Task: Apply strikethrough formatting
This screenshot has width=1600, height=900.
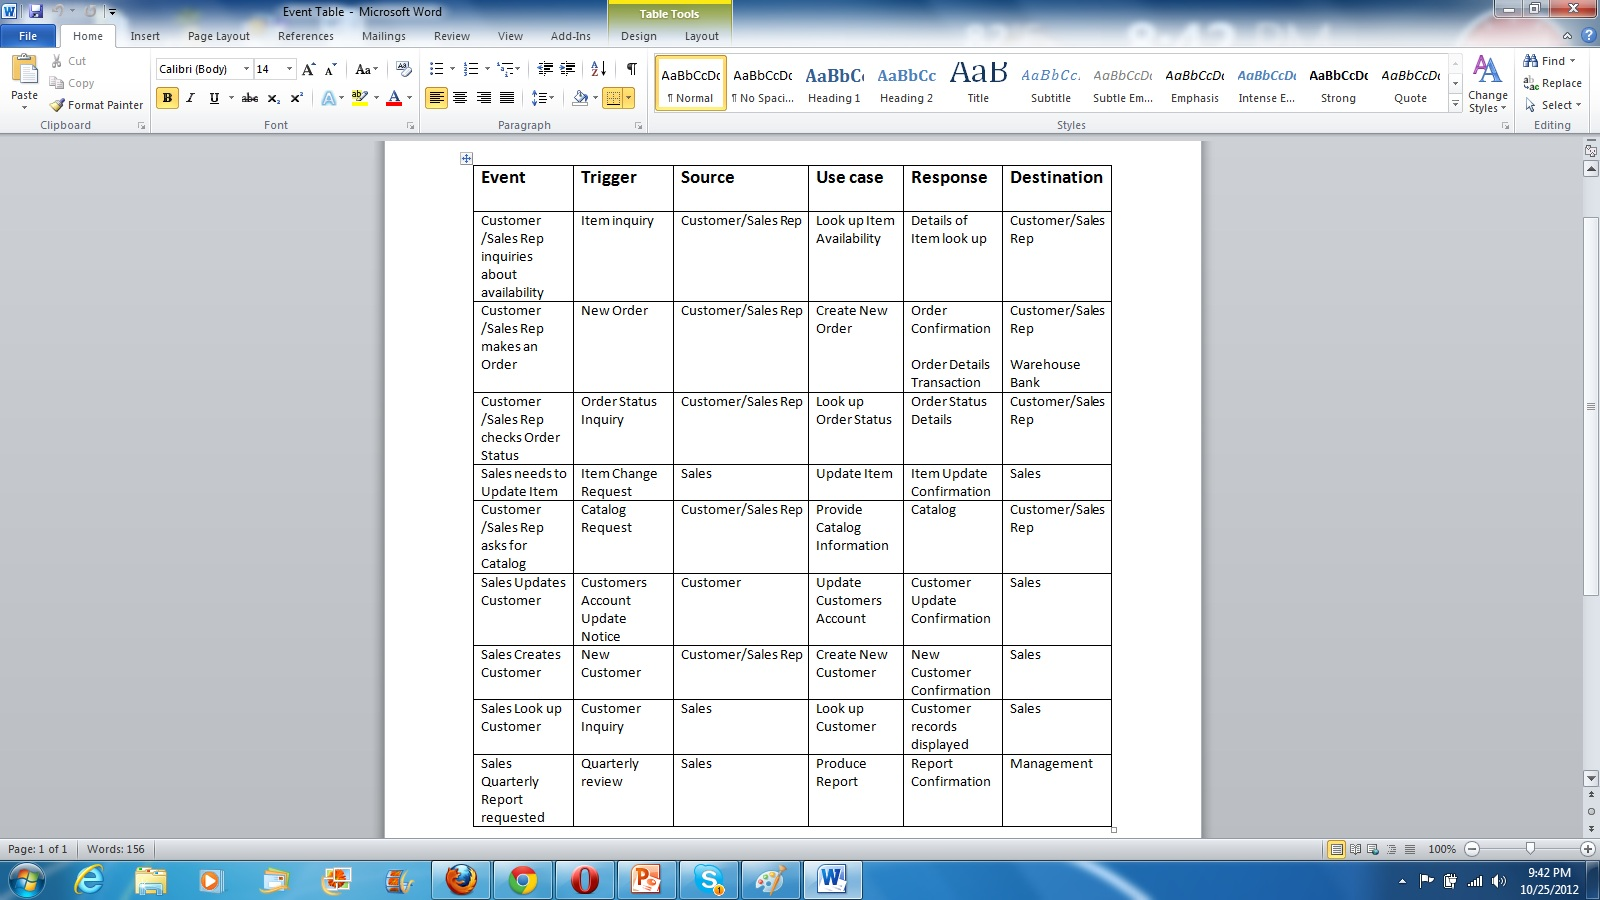Action: (250, 98)
